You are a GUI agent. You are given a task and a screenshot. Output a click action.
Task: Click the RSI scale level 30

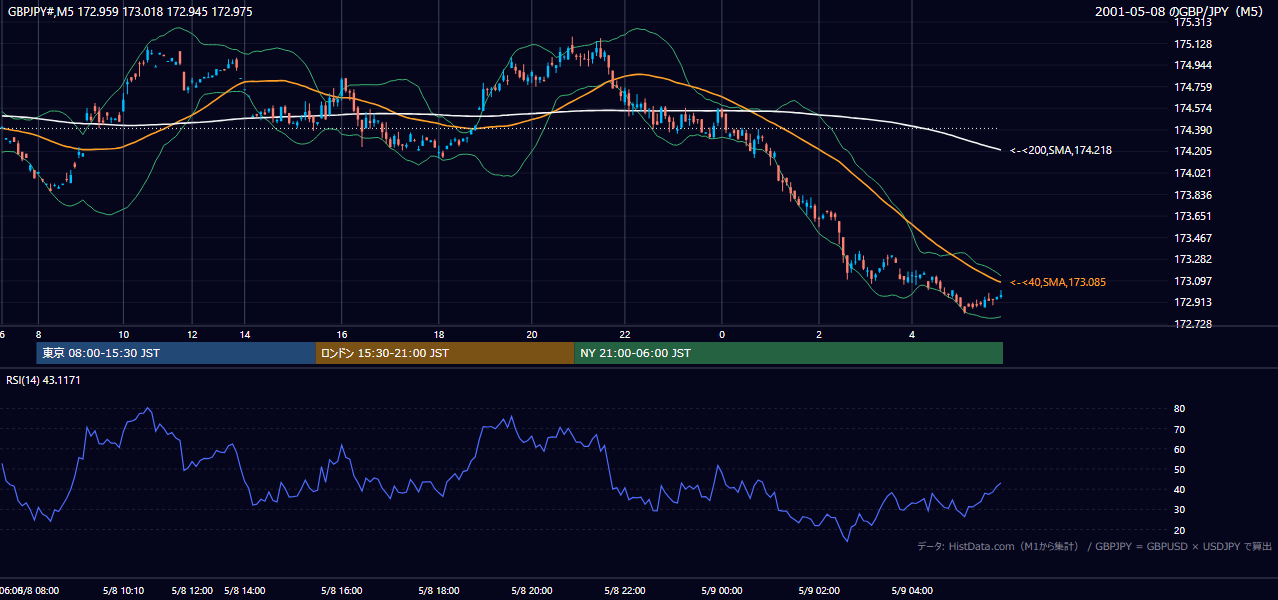tap(1180, 510)
